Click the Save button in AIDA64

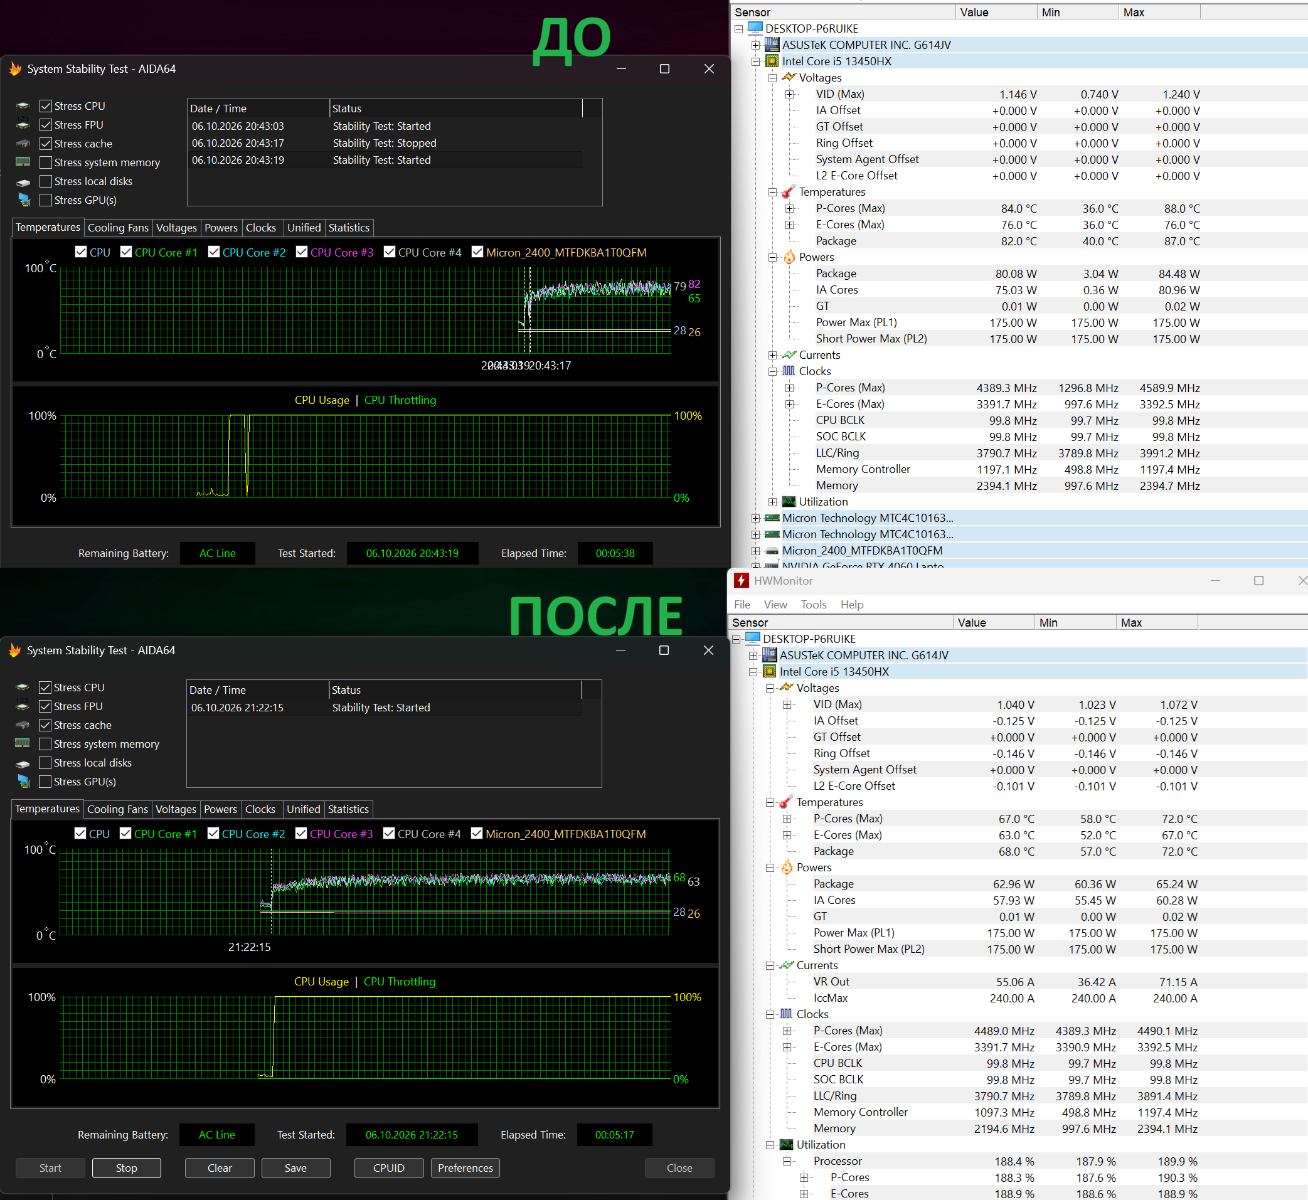pyautogui.click(x=296, y=1168)
